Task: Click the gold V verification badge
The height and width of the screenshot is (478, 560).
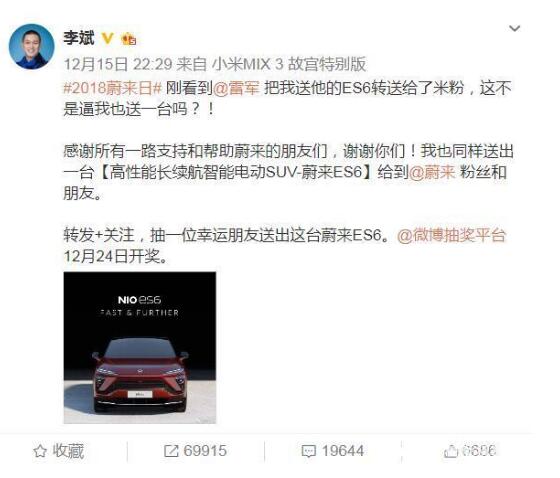Action: coord(108,38)
